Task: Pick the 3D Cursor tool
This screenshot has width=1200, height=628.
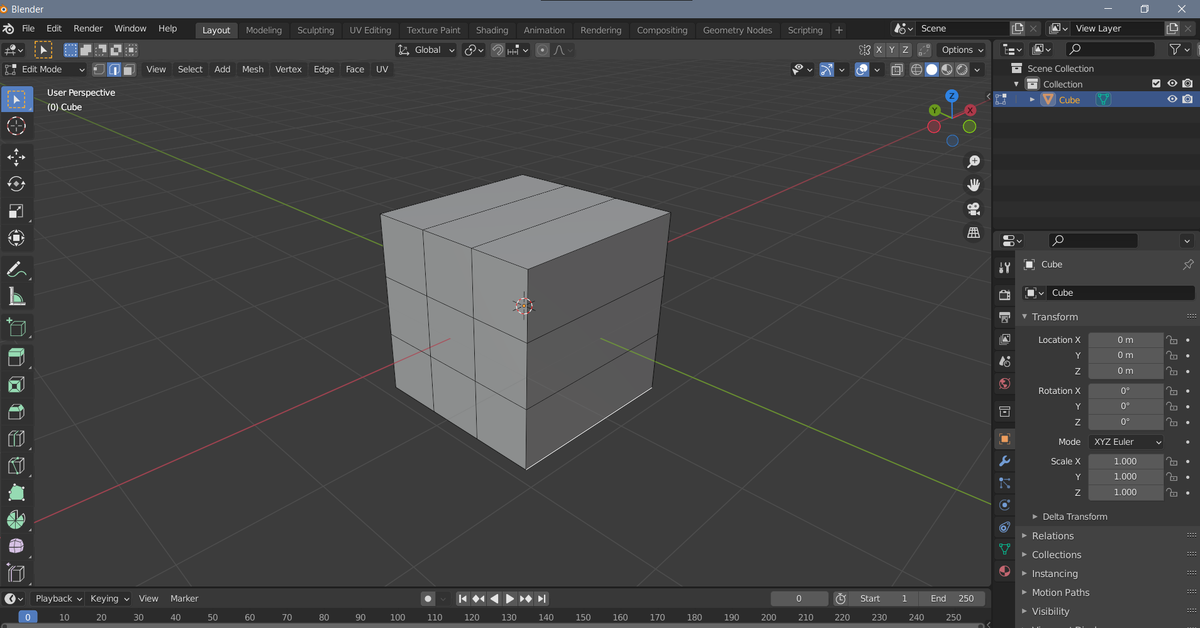Action: 16,126
